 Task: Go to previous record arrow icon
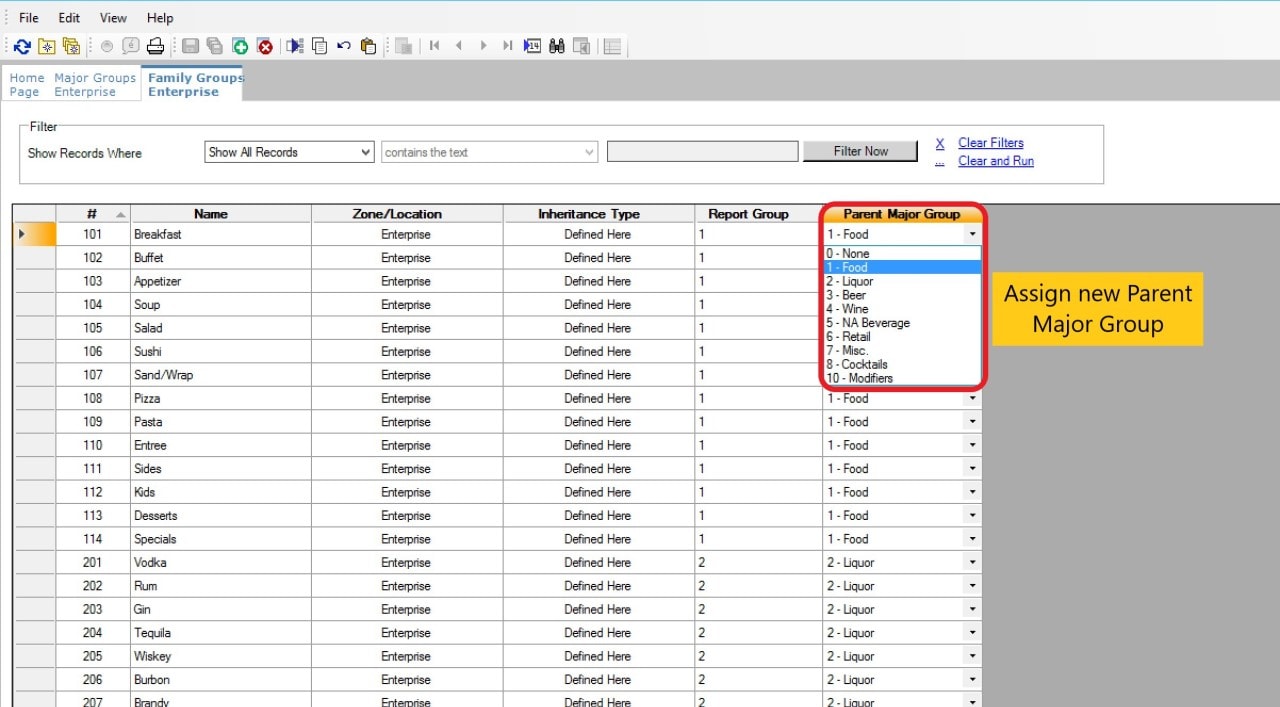point(459,46)
